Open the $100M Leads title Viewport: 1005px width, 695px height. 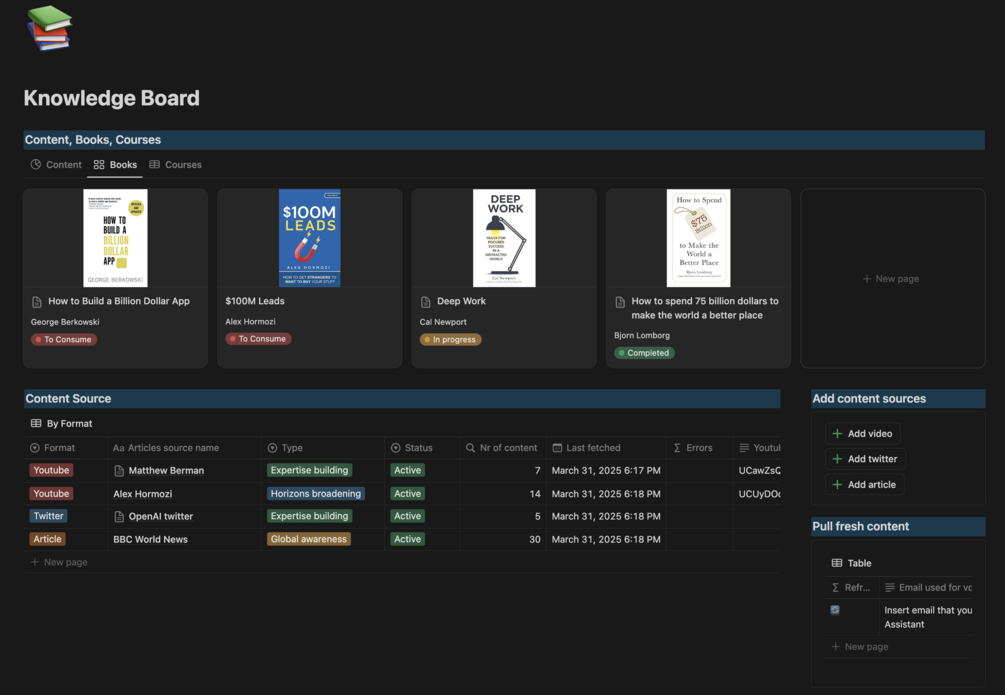[255, 301]
